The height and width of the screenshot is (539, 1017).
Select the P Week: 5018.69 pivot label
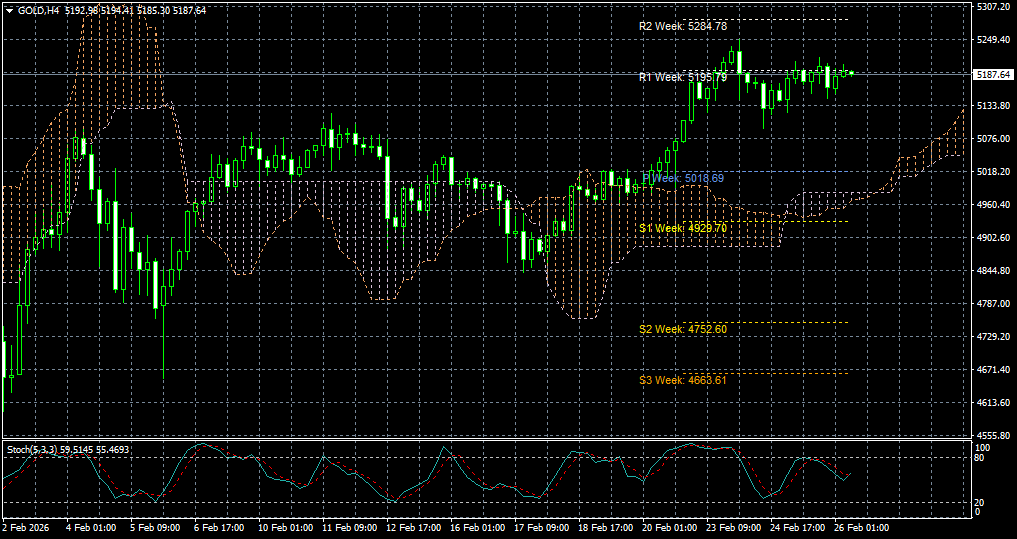pos(683,178)
